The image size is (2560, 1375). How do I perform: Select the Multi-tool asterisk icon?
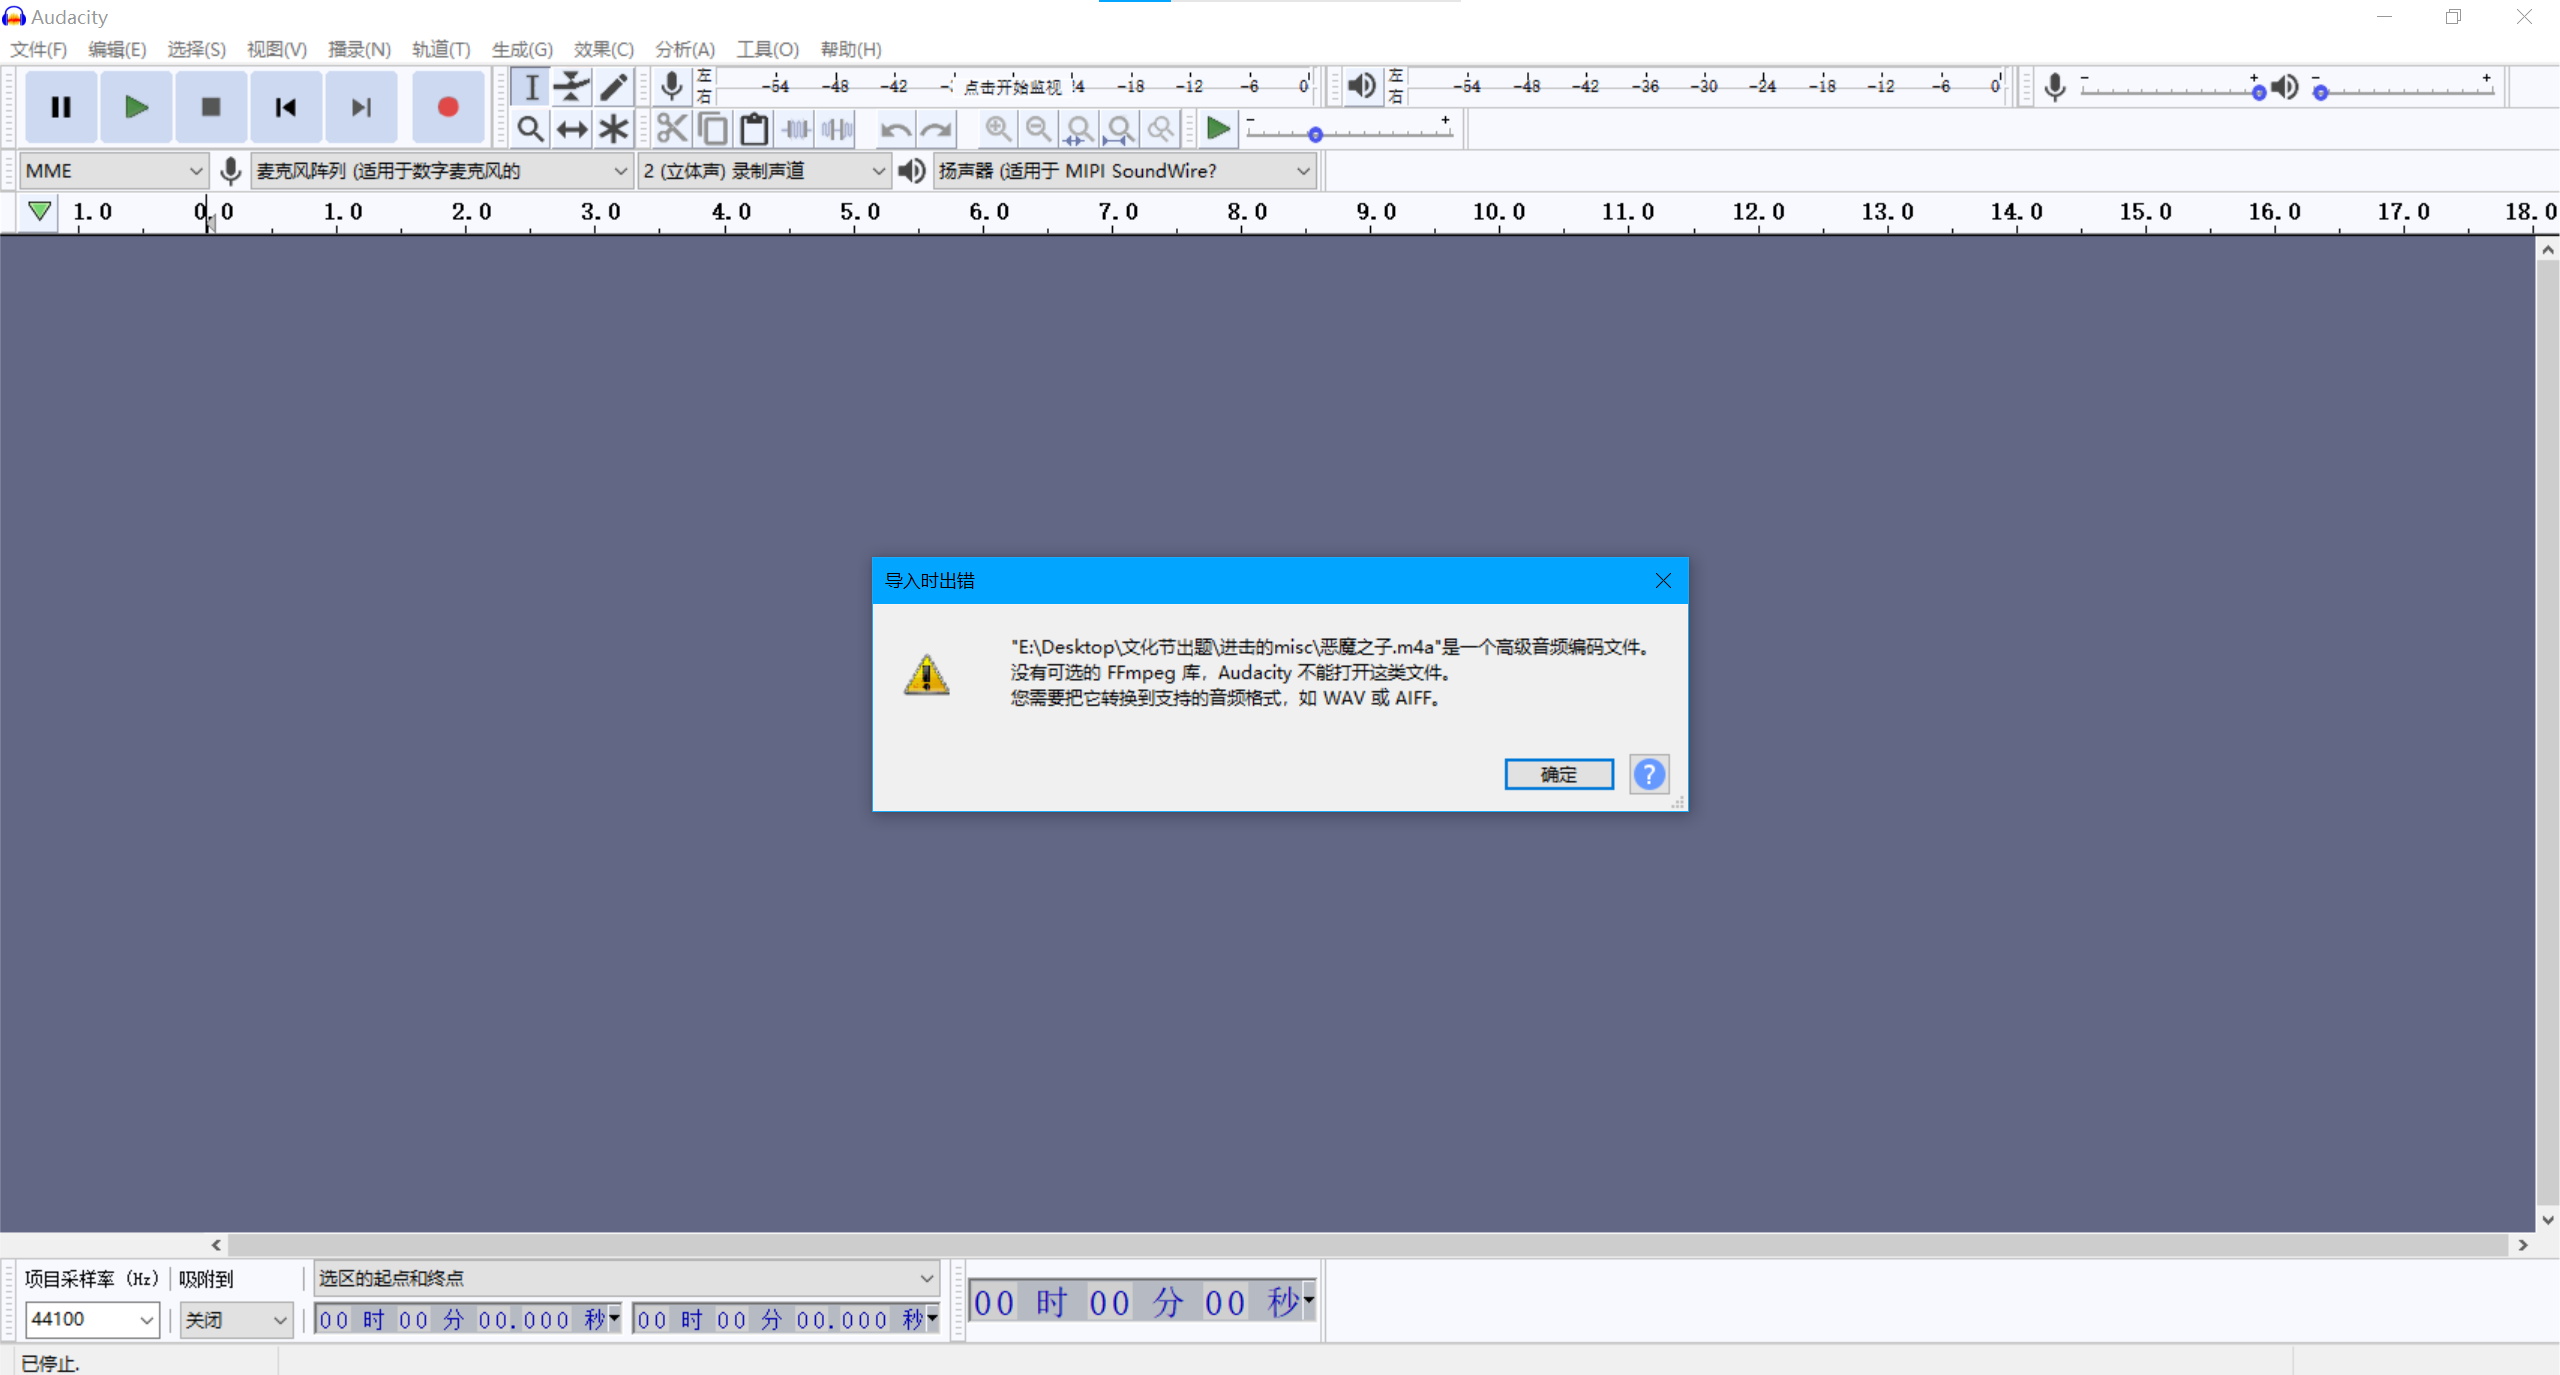click(x=613, y=129)
